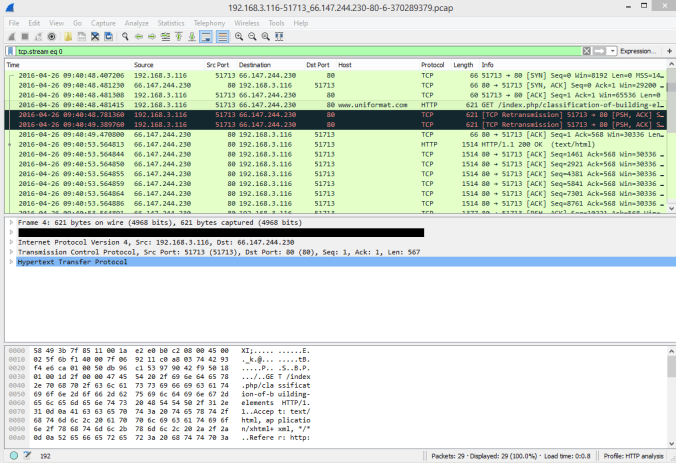Zoom out the main window text
The image size is (676, 463).
click(252, 37)
